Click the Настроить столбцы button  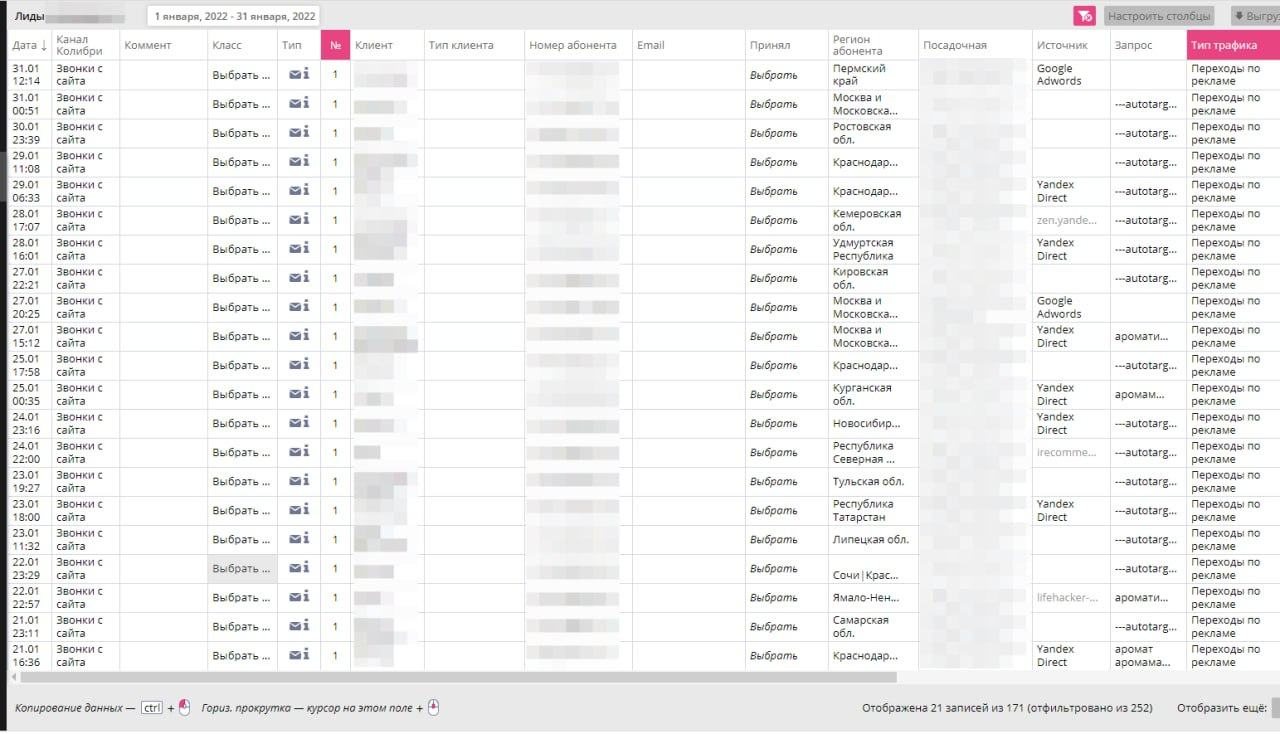coord(1159,16)
